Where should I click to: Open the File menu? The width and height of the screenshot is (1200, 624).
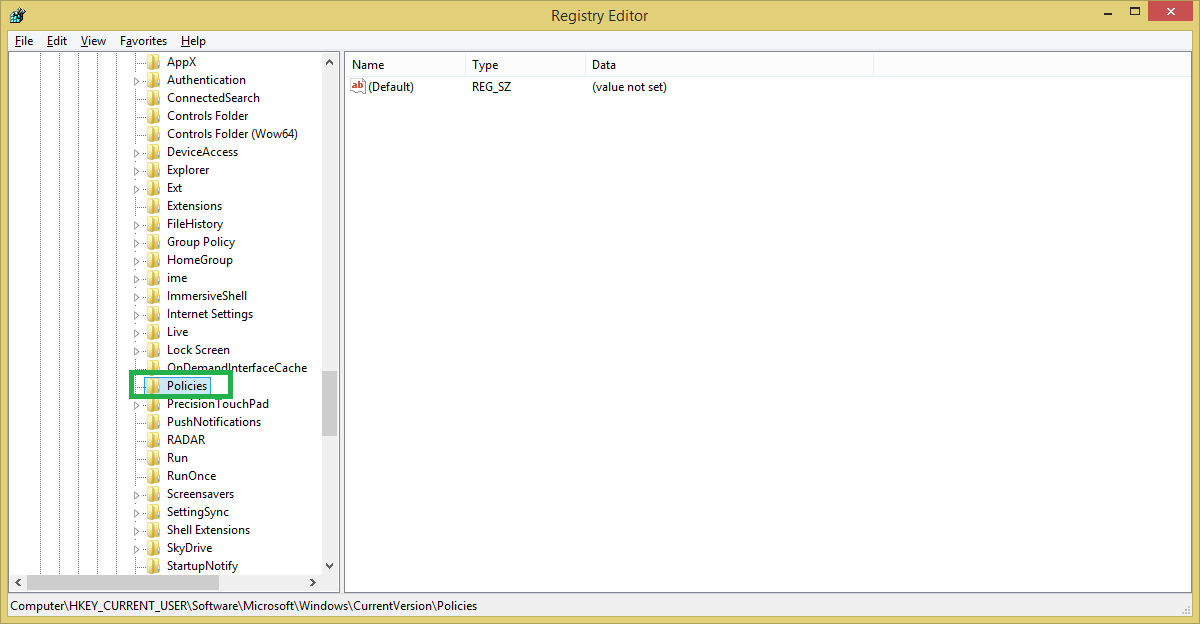click(24, 41)
